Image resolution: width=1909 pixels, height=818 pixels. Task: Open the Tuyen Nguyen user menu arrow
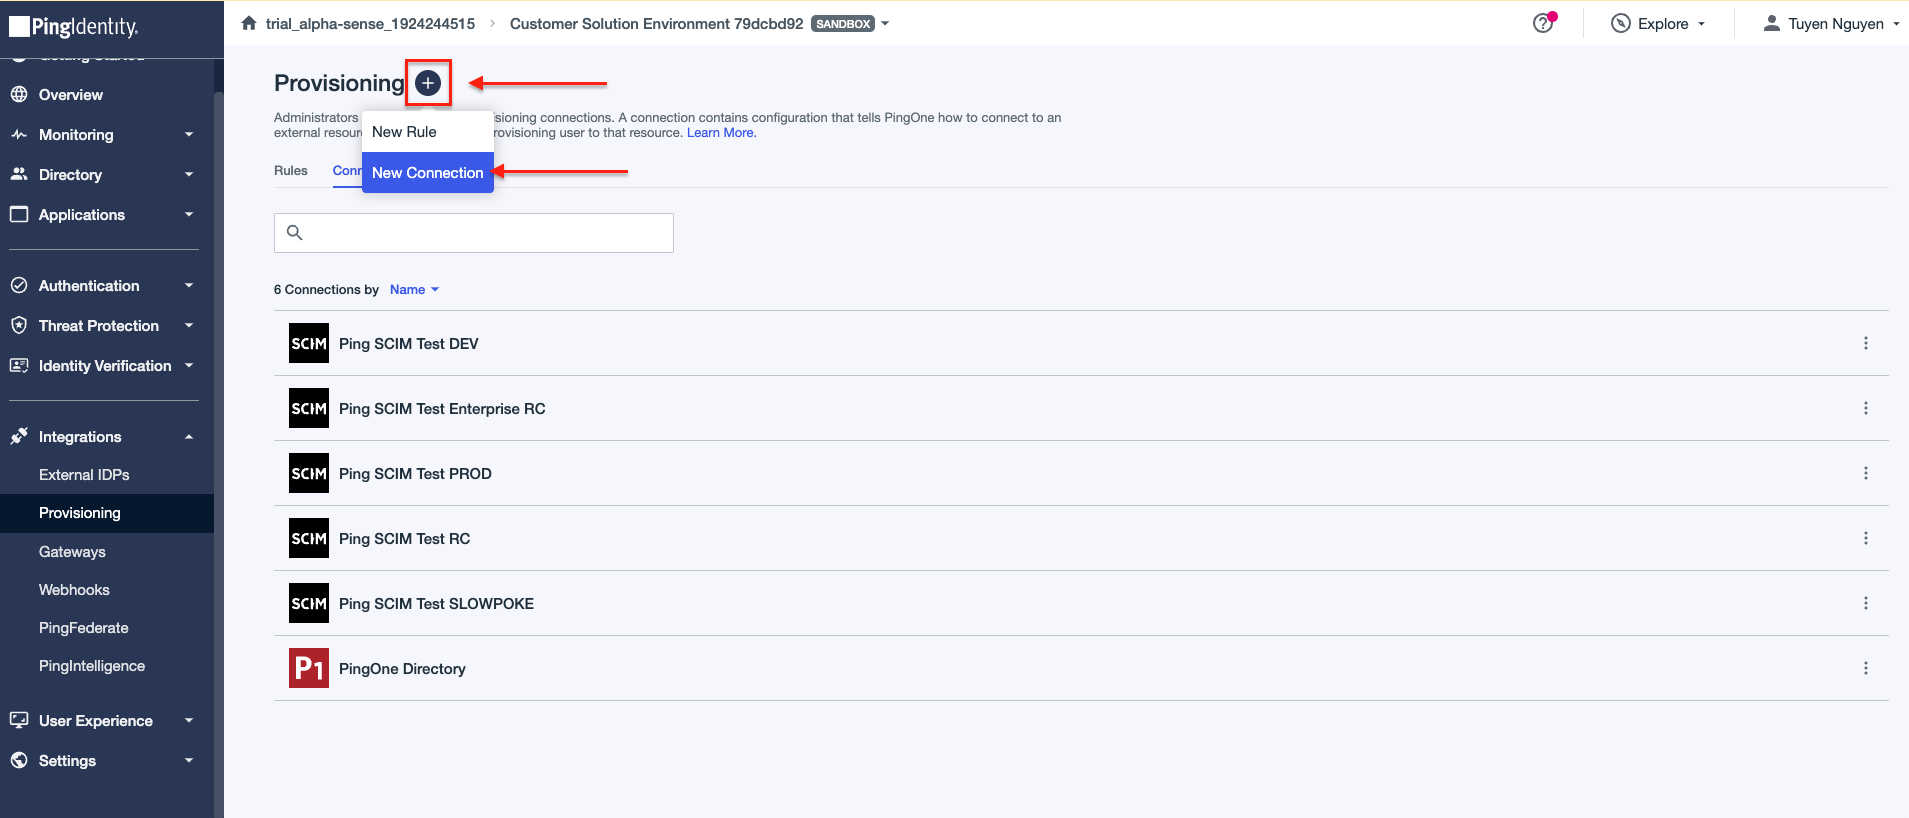click(x=1896, y=24)
